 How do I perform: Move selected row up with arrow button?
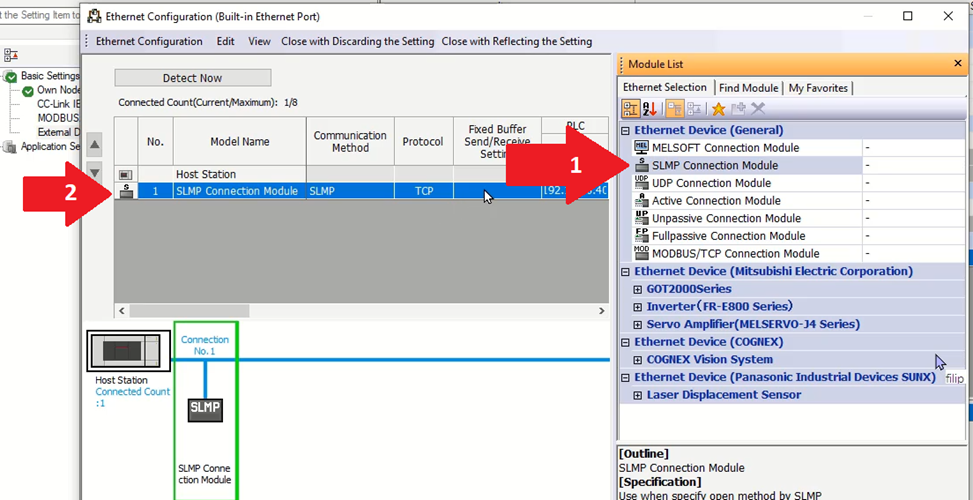pyautogui.click(x=95, y=146)
